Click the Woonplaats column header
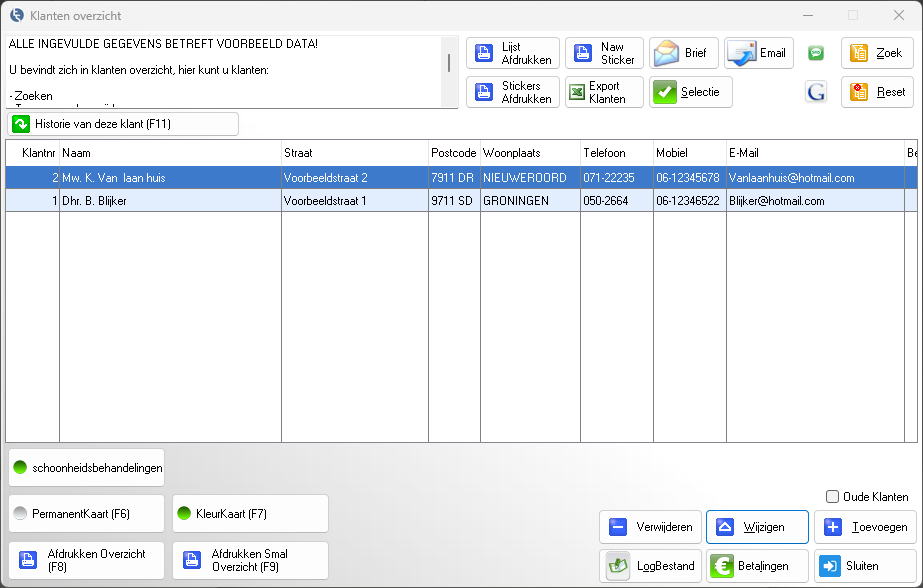This screenshot has width=923, height=588. tap(530, 153)
